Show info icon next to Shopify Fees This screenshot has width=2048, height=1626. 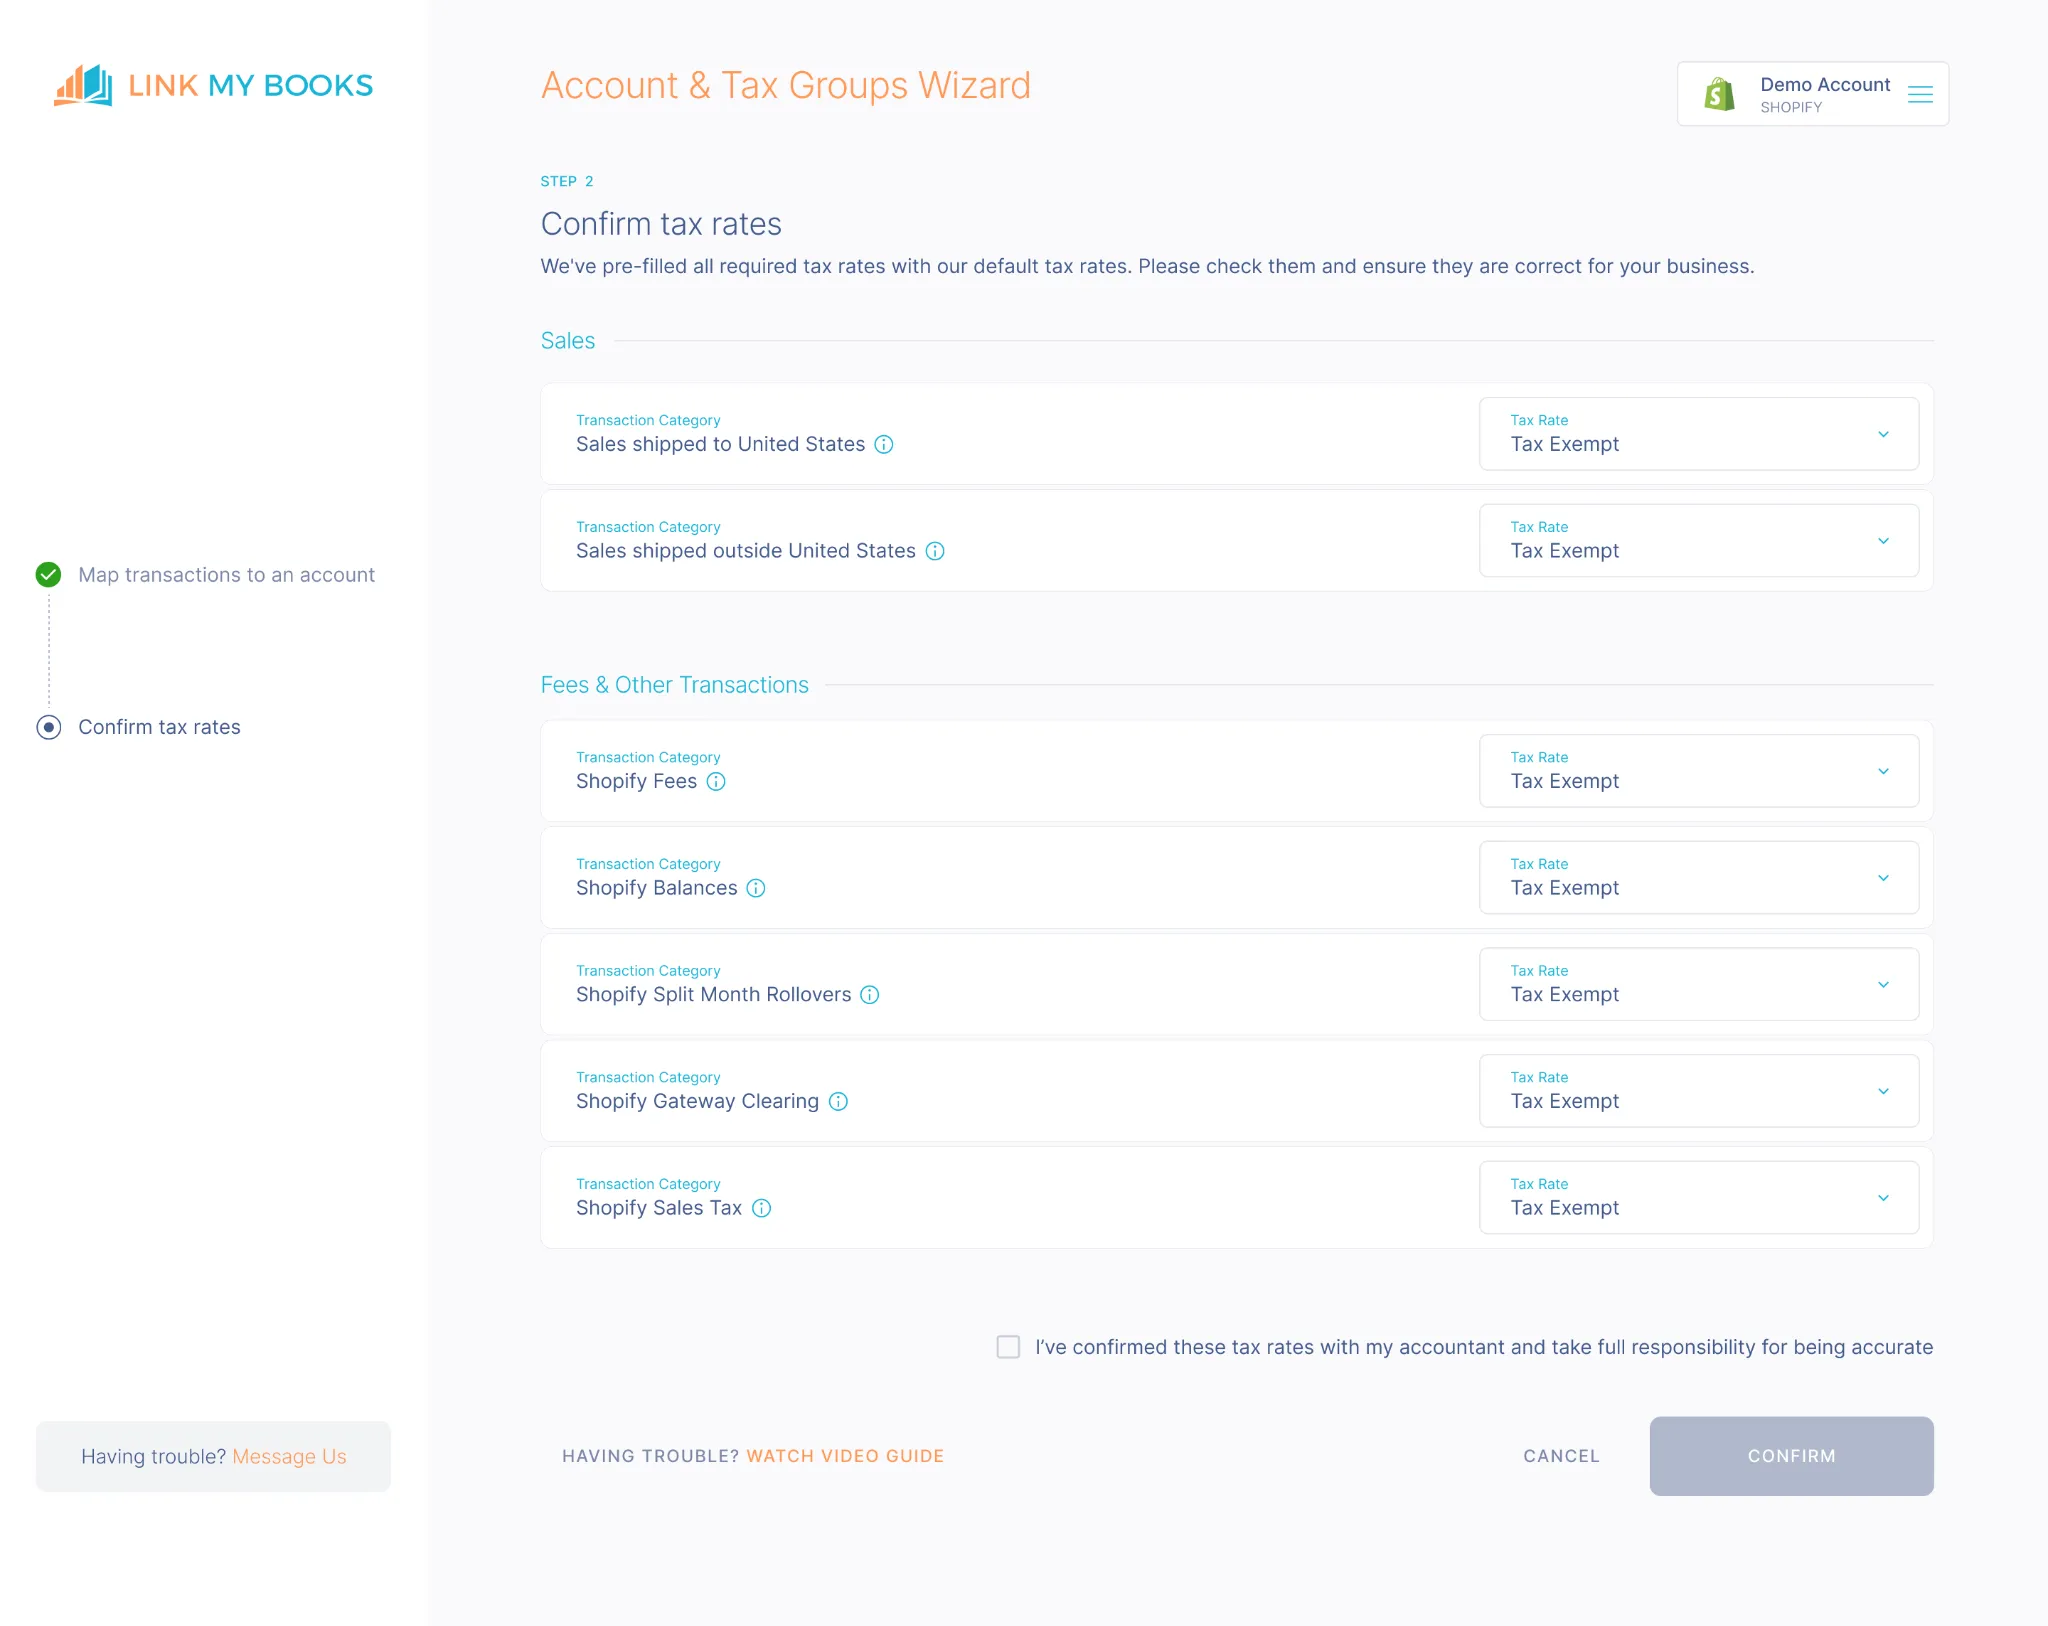click(716, 781)
